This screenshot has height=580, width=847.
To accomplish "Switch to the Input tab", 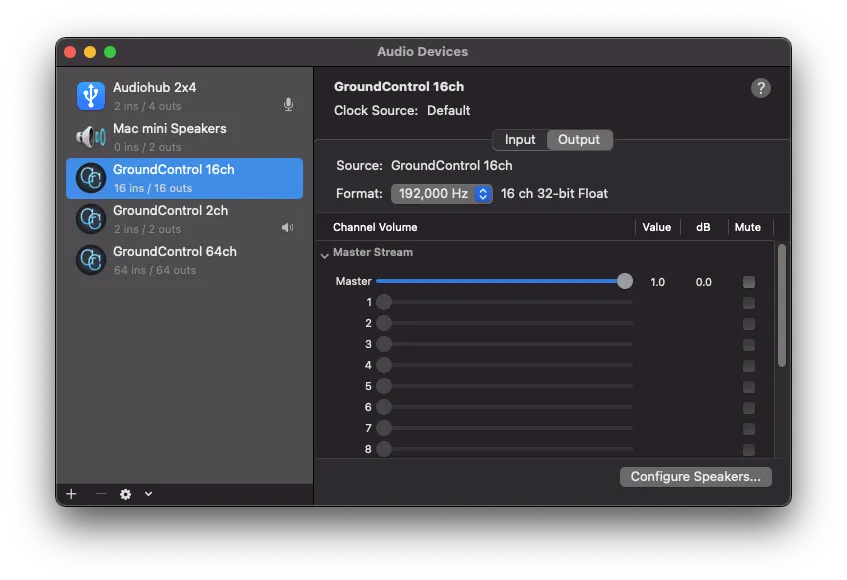I will (520, 140).
